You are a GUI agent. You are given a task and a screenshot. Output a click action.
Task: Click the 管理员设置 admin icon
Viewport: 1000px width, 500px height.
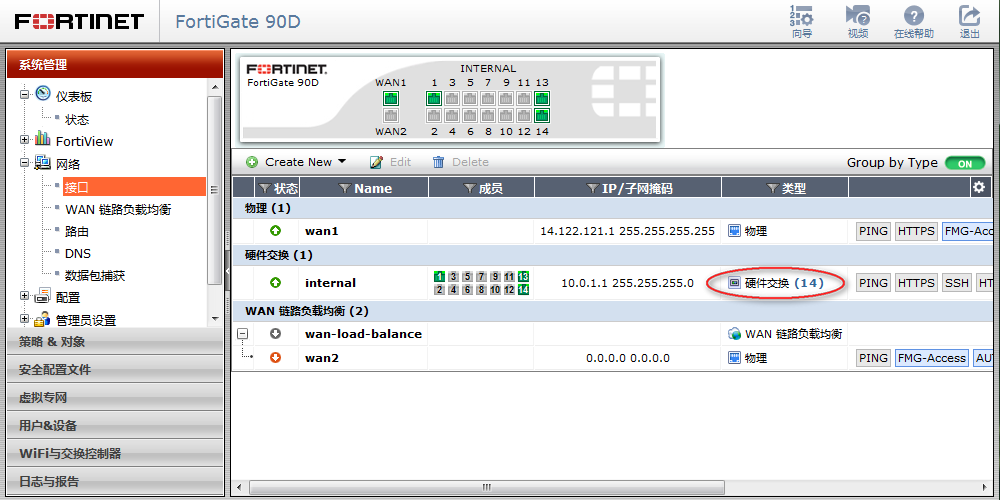point(43,318)
